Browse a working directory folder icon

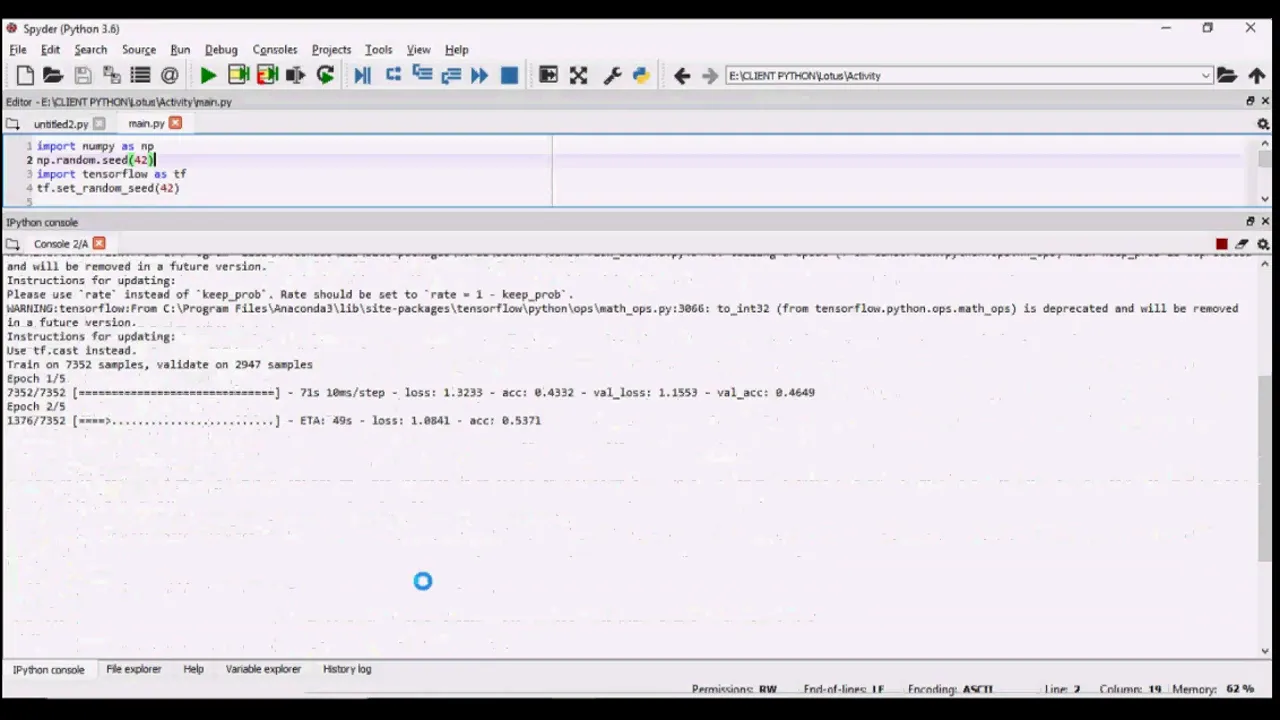coord(1227,75)
